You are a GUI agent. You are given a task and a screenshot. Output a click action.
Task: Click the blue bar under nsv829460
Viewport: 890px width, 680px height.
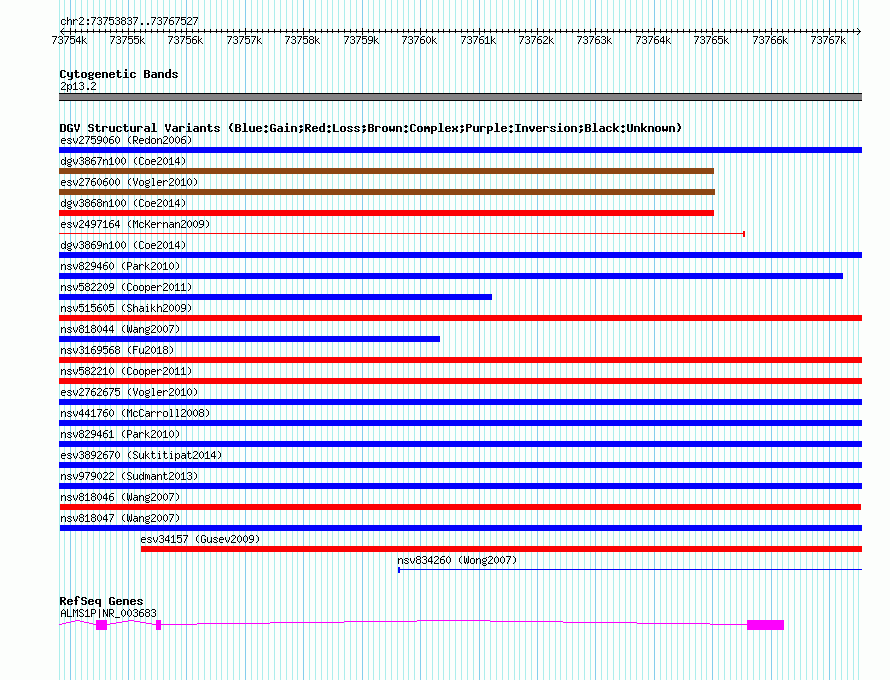tap(451, 276)
